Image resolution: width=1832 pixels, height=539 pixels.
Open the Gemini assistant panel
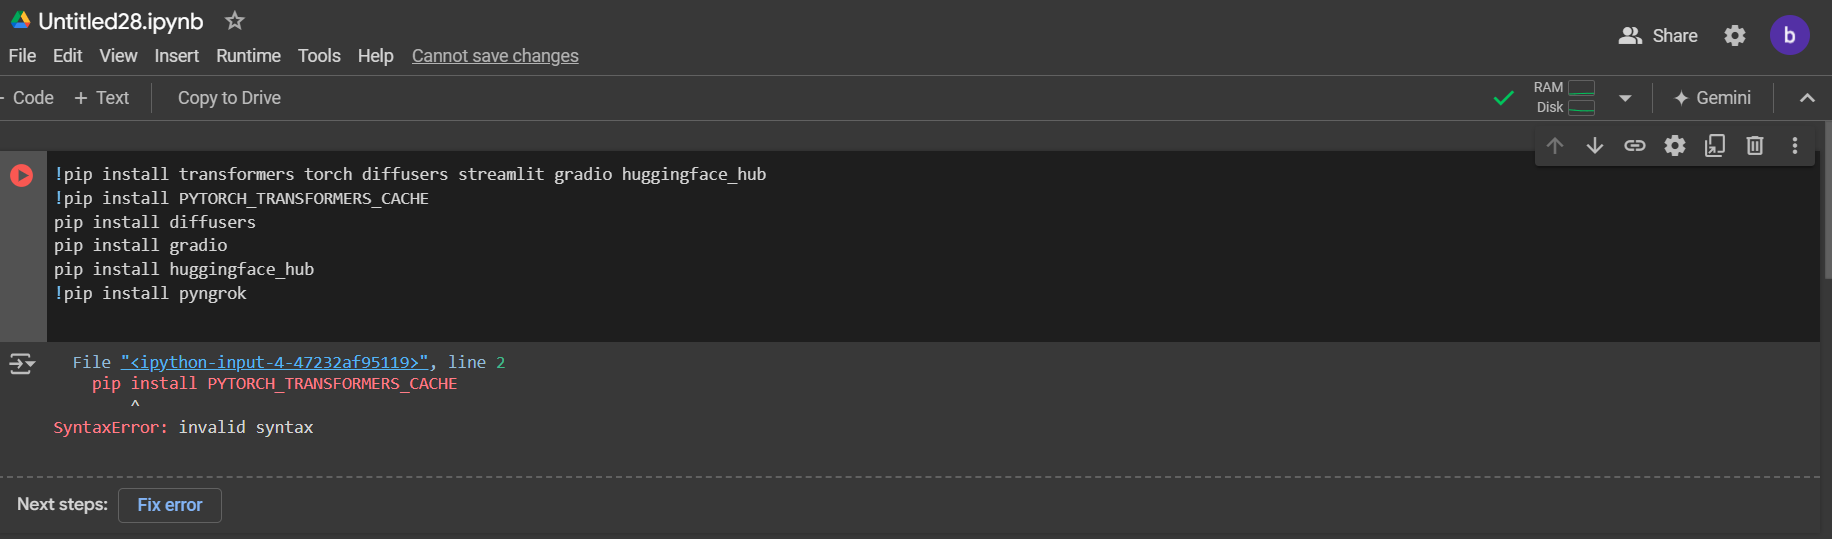(x=1712, y=98)
